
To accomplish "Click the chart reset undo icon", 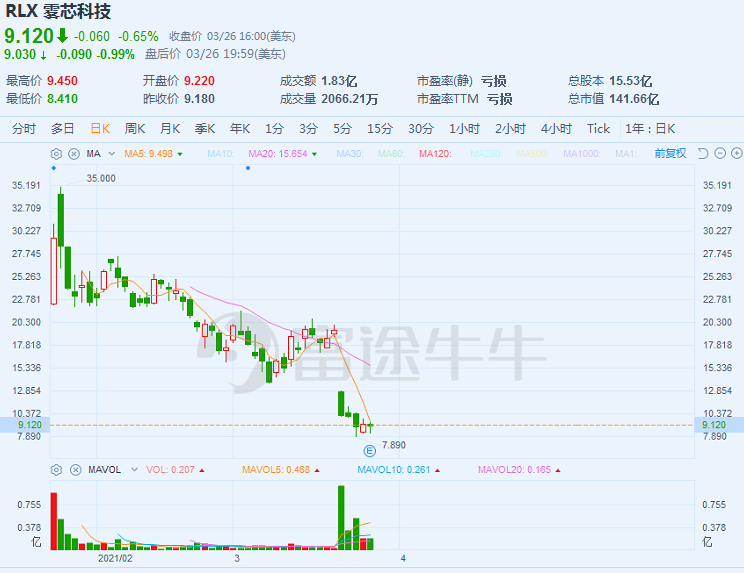I will point(703,153).
